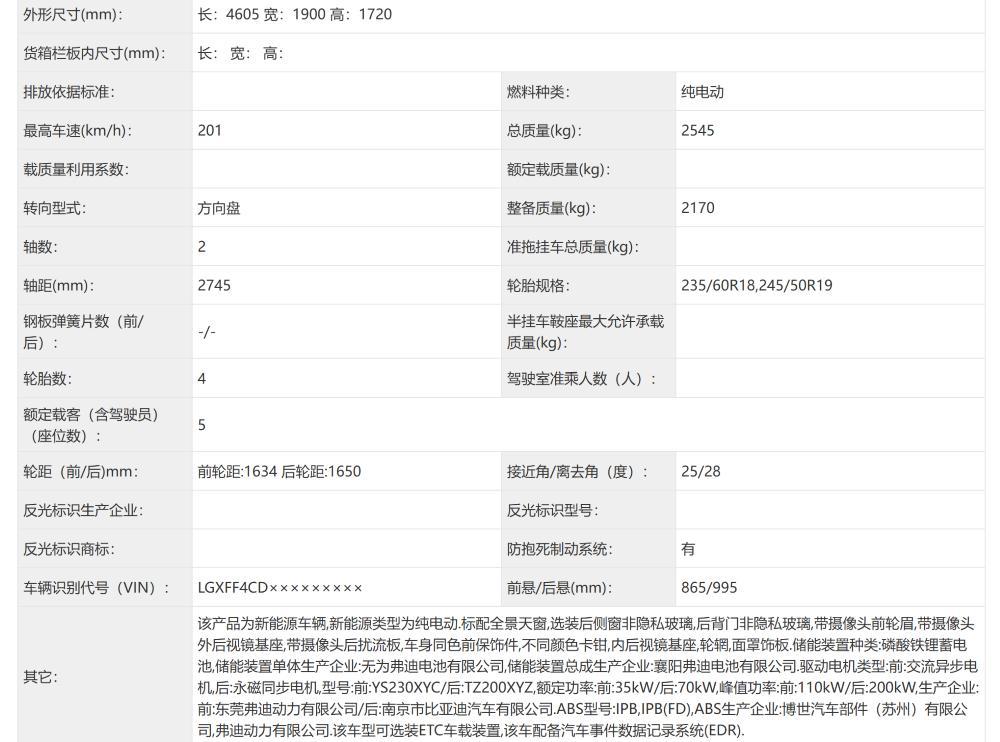Image resolution: width=1000 pixels, height=742 pixels.
Task: Click the 钢板弹簧片数(前/后) label
Action: pos(84,332)
